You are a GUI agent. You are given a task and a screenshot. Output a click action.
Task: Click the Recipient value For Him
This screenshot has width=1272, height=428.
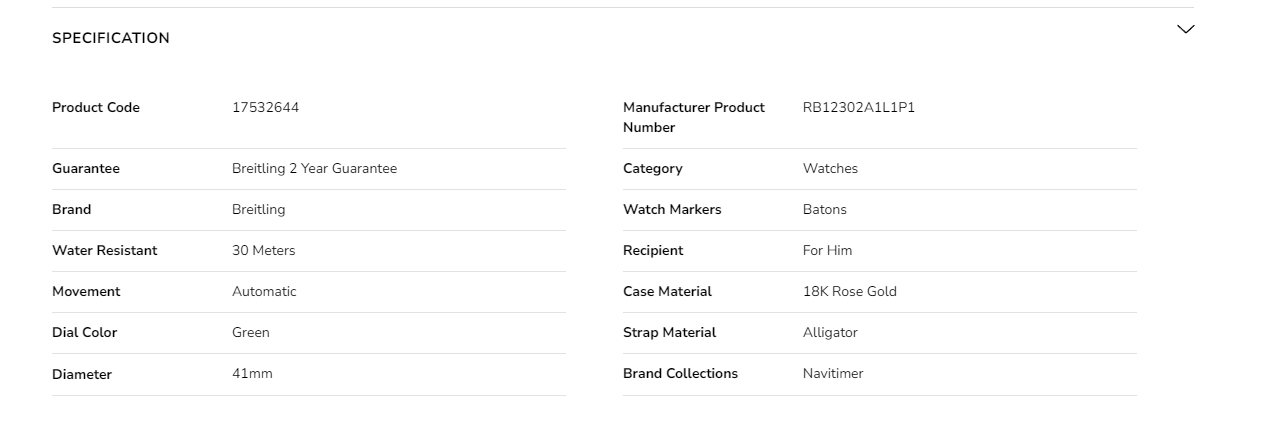(827, 250)
